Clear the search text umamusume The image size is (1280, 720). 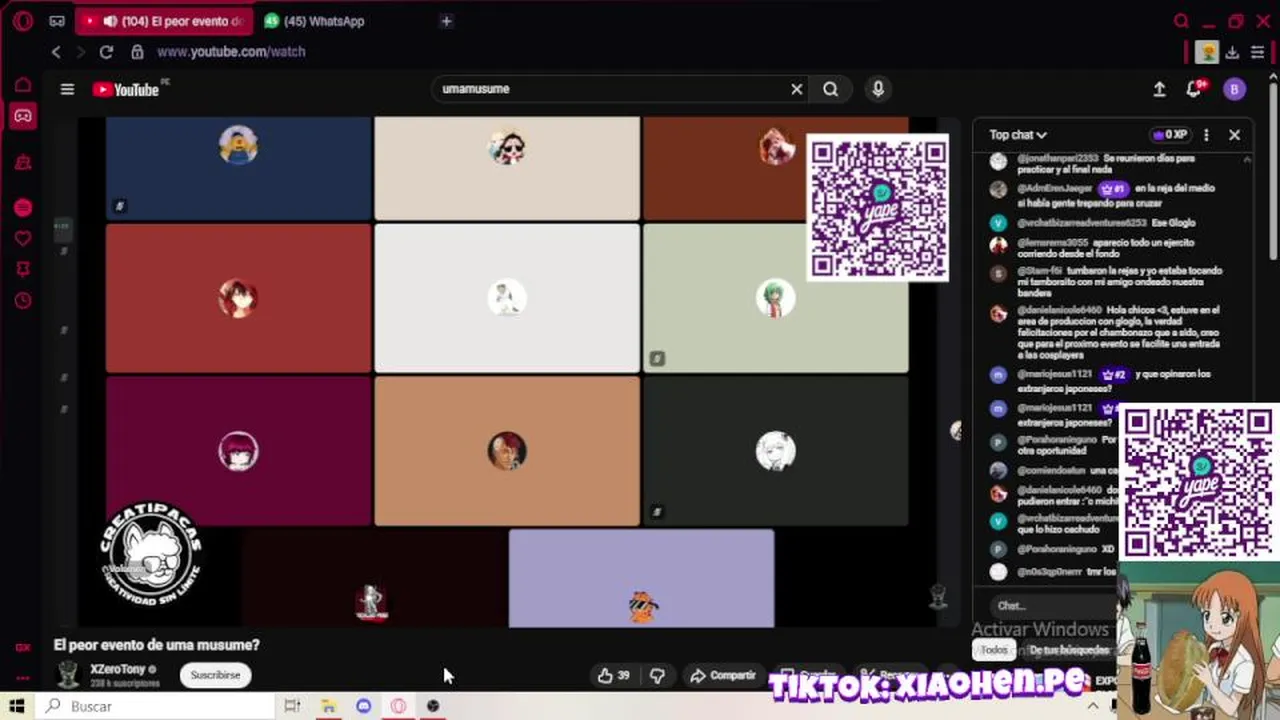(797, 89)
